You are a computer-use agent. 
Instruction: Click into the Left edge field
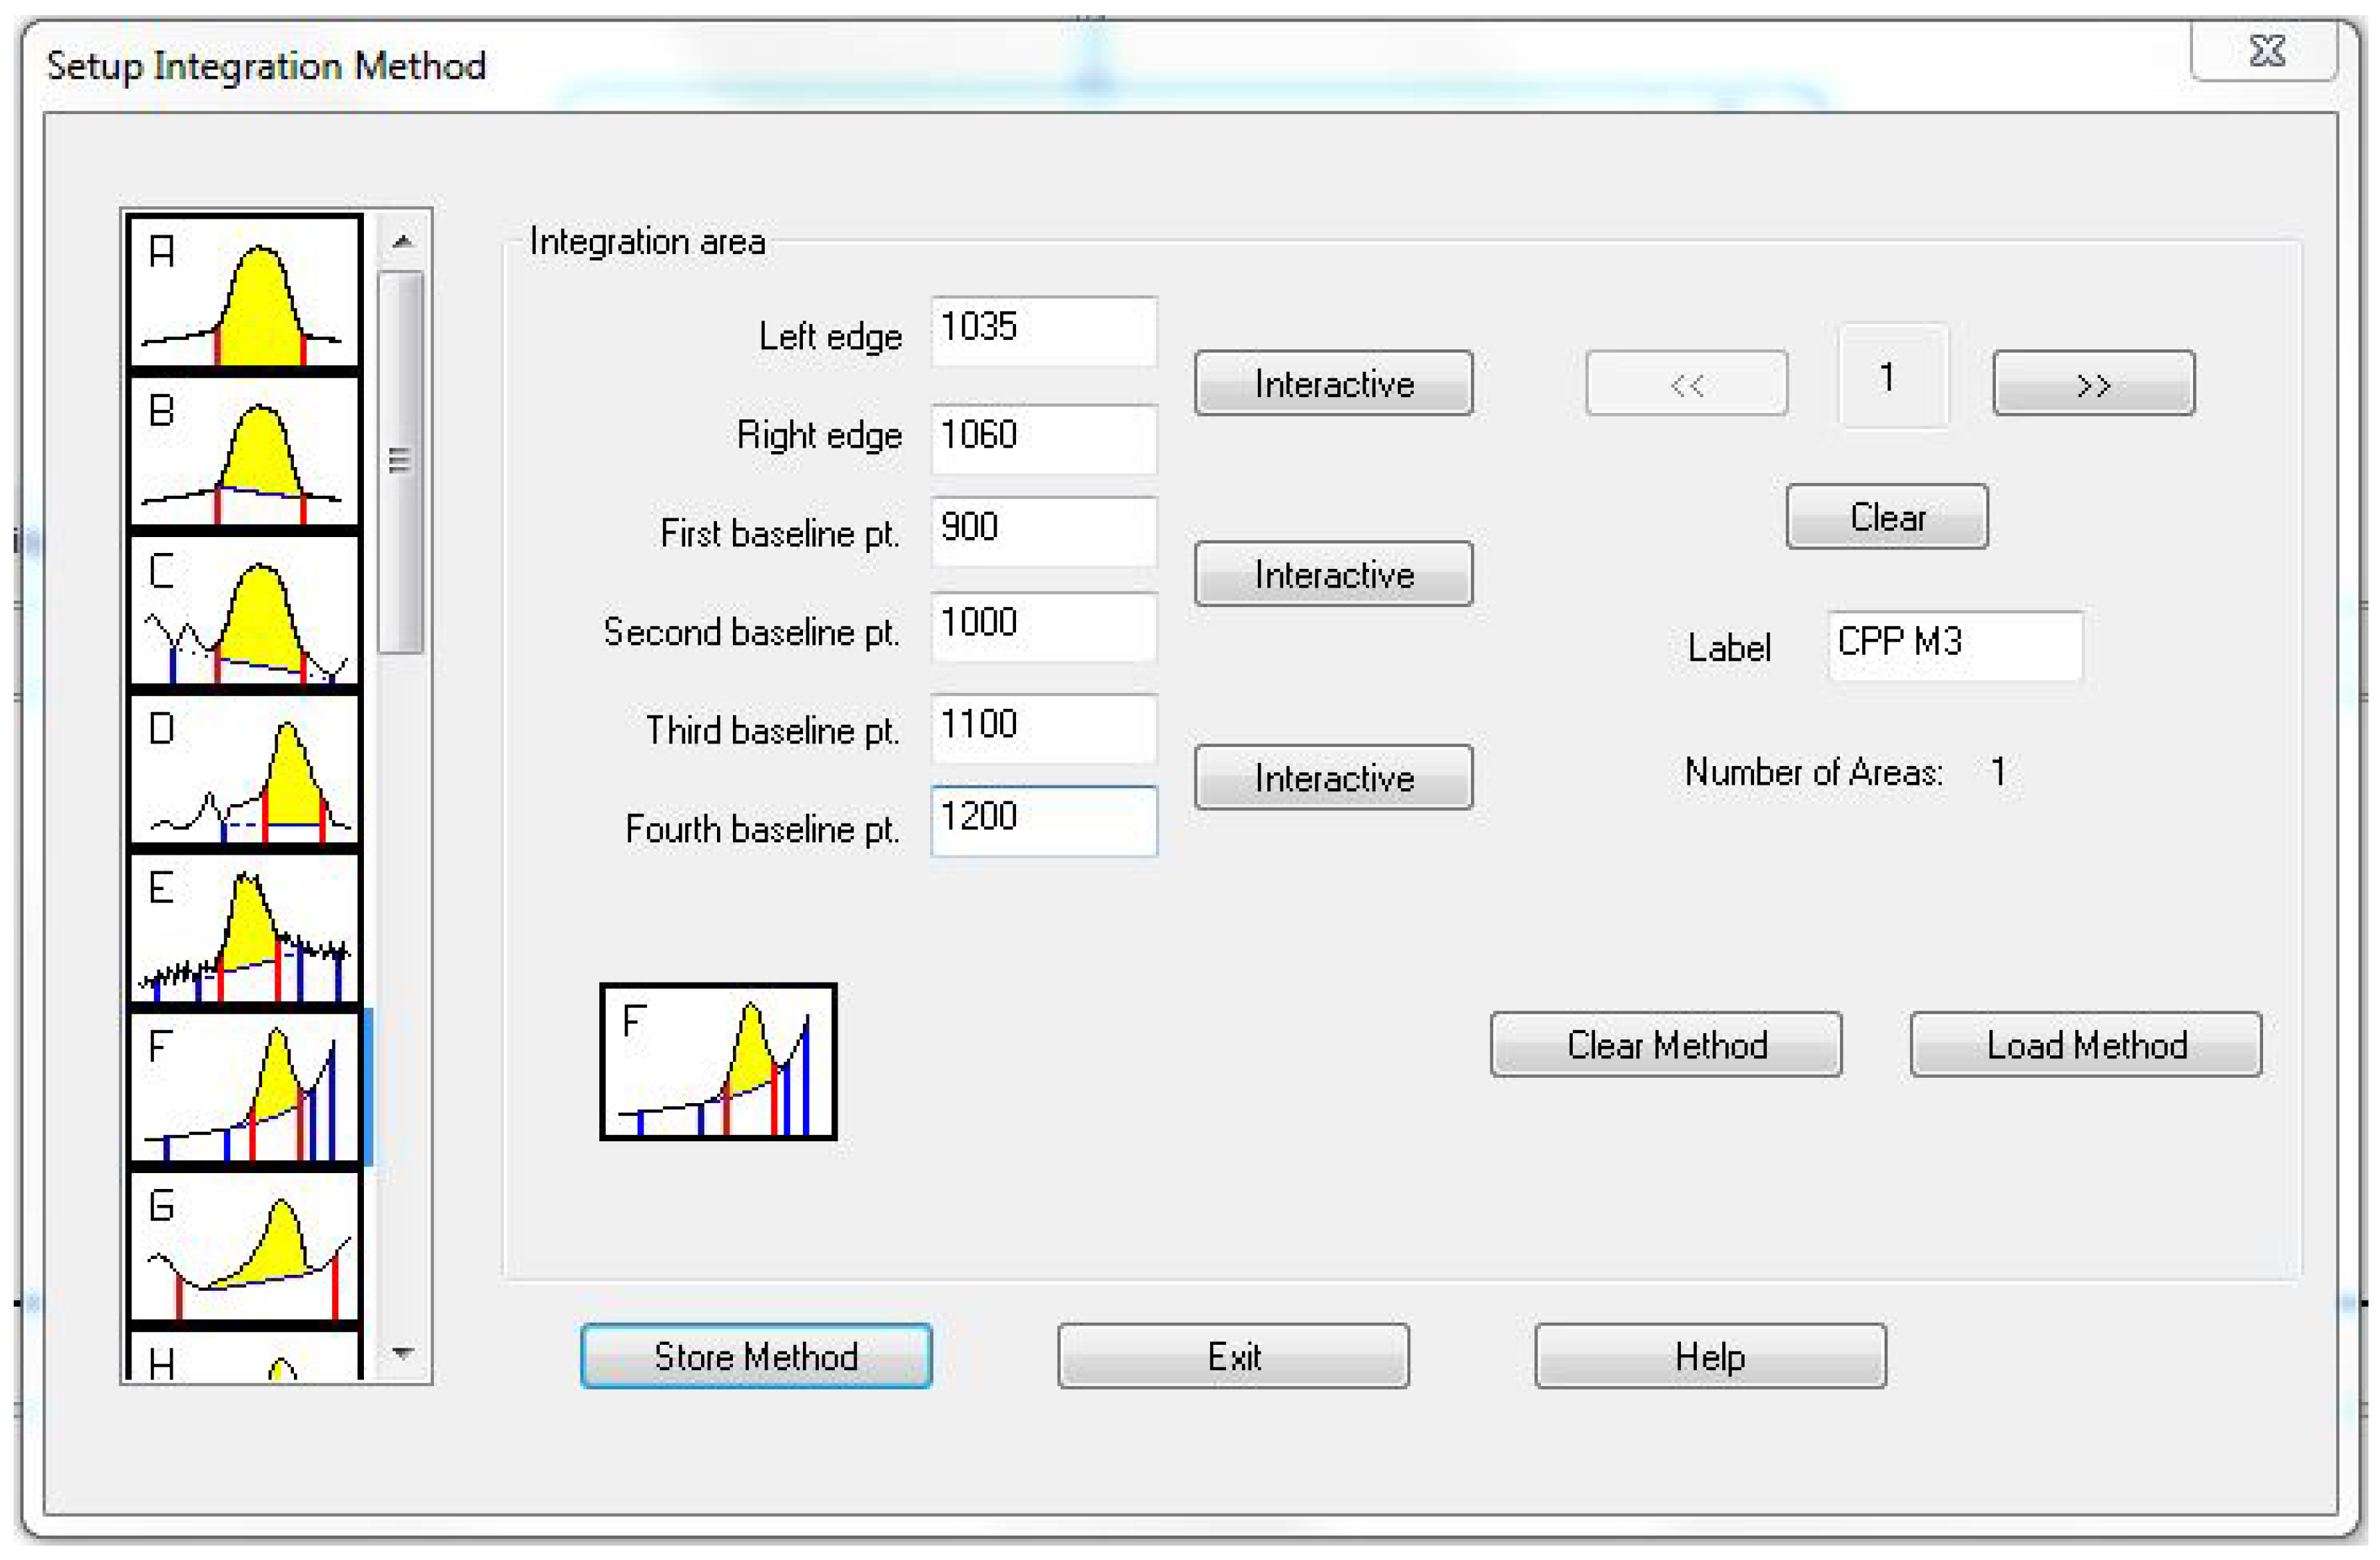1044,330
